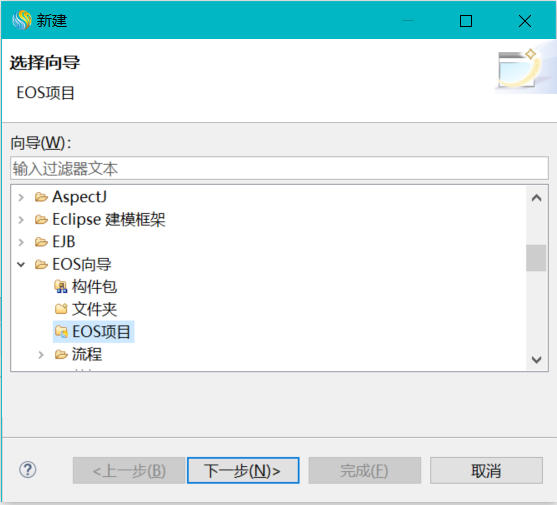Click the Eclipse 建模框架 folder icon

pos(41,220)
